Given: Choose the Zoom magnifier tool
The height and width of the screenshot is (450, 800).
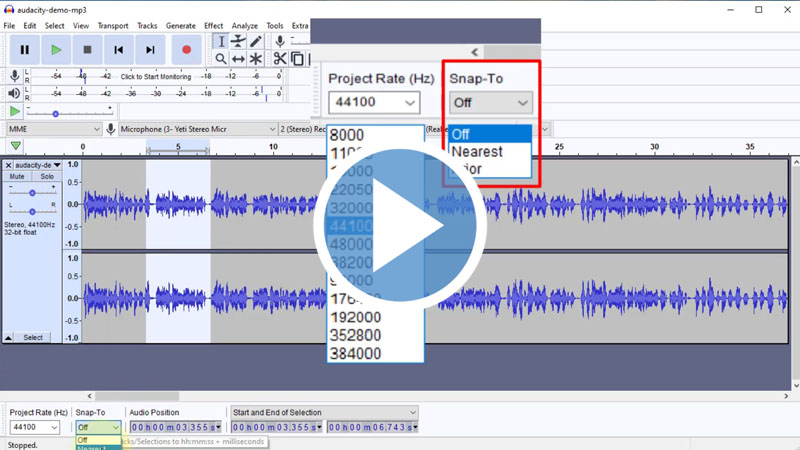Looking at the screenshot, I should [x=221, y=59].
